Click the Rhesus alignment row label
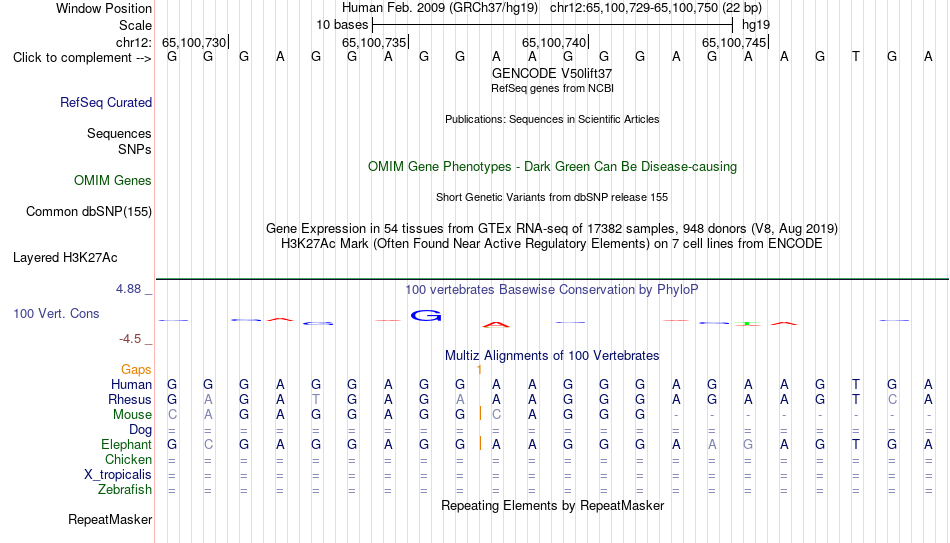The image size is (950, 543). [x=130, y=399]
